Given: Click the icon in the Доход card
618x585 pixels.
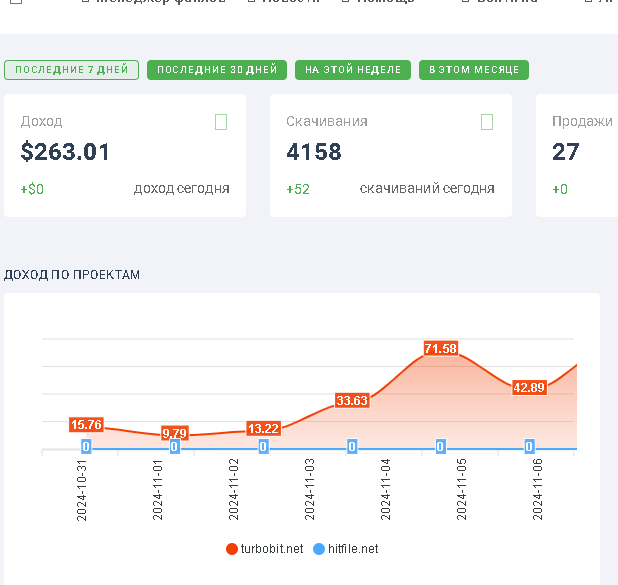Looking at the screenshot, I should pyautogui.click(x=221, y=122).
